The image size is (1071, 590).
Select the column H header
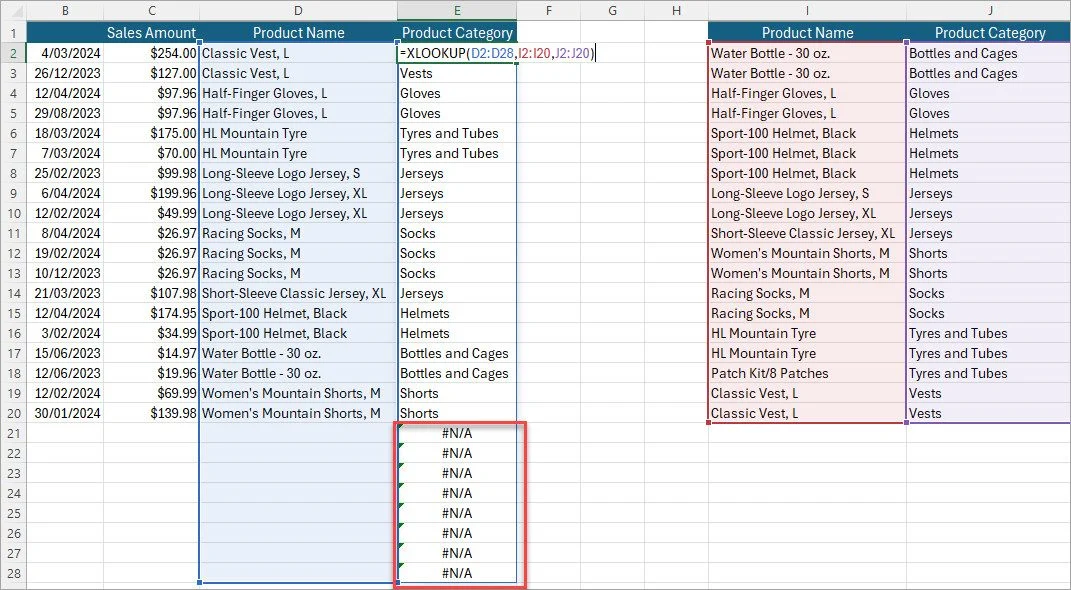click(x=676, y=10)
